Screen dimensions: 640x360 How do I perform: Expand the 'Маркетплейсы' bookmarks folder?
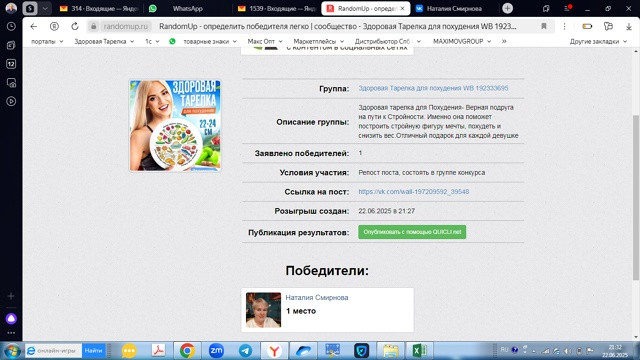point(319,41)
